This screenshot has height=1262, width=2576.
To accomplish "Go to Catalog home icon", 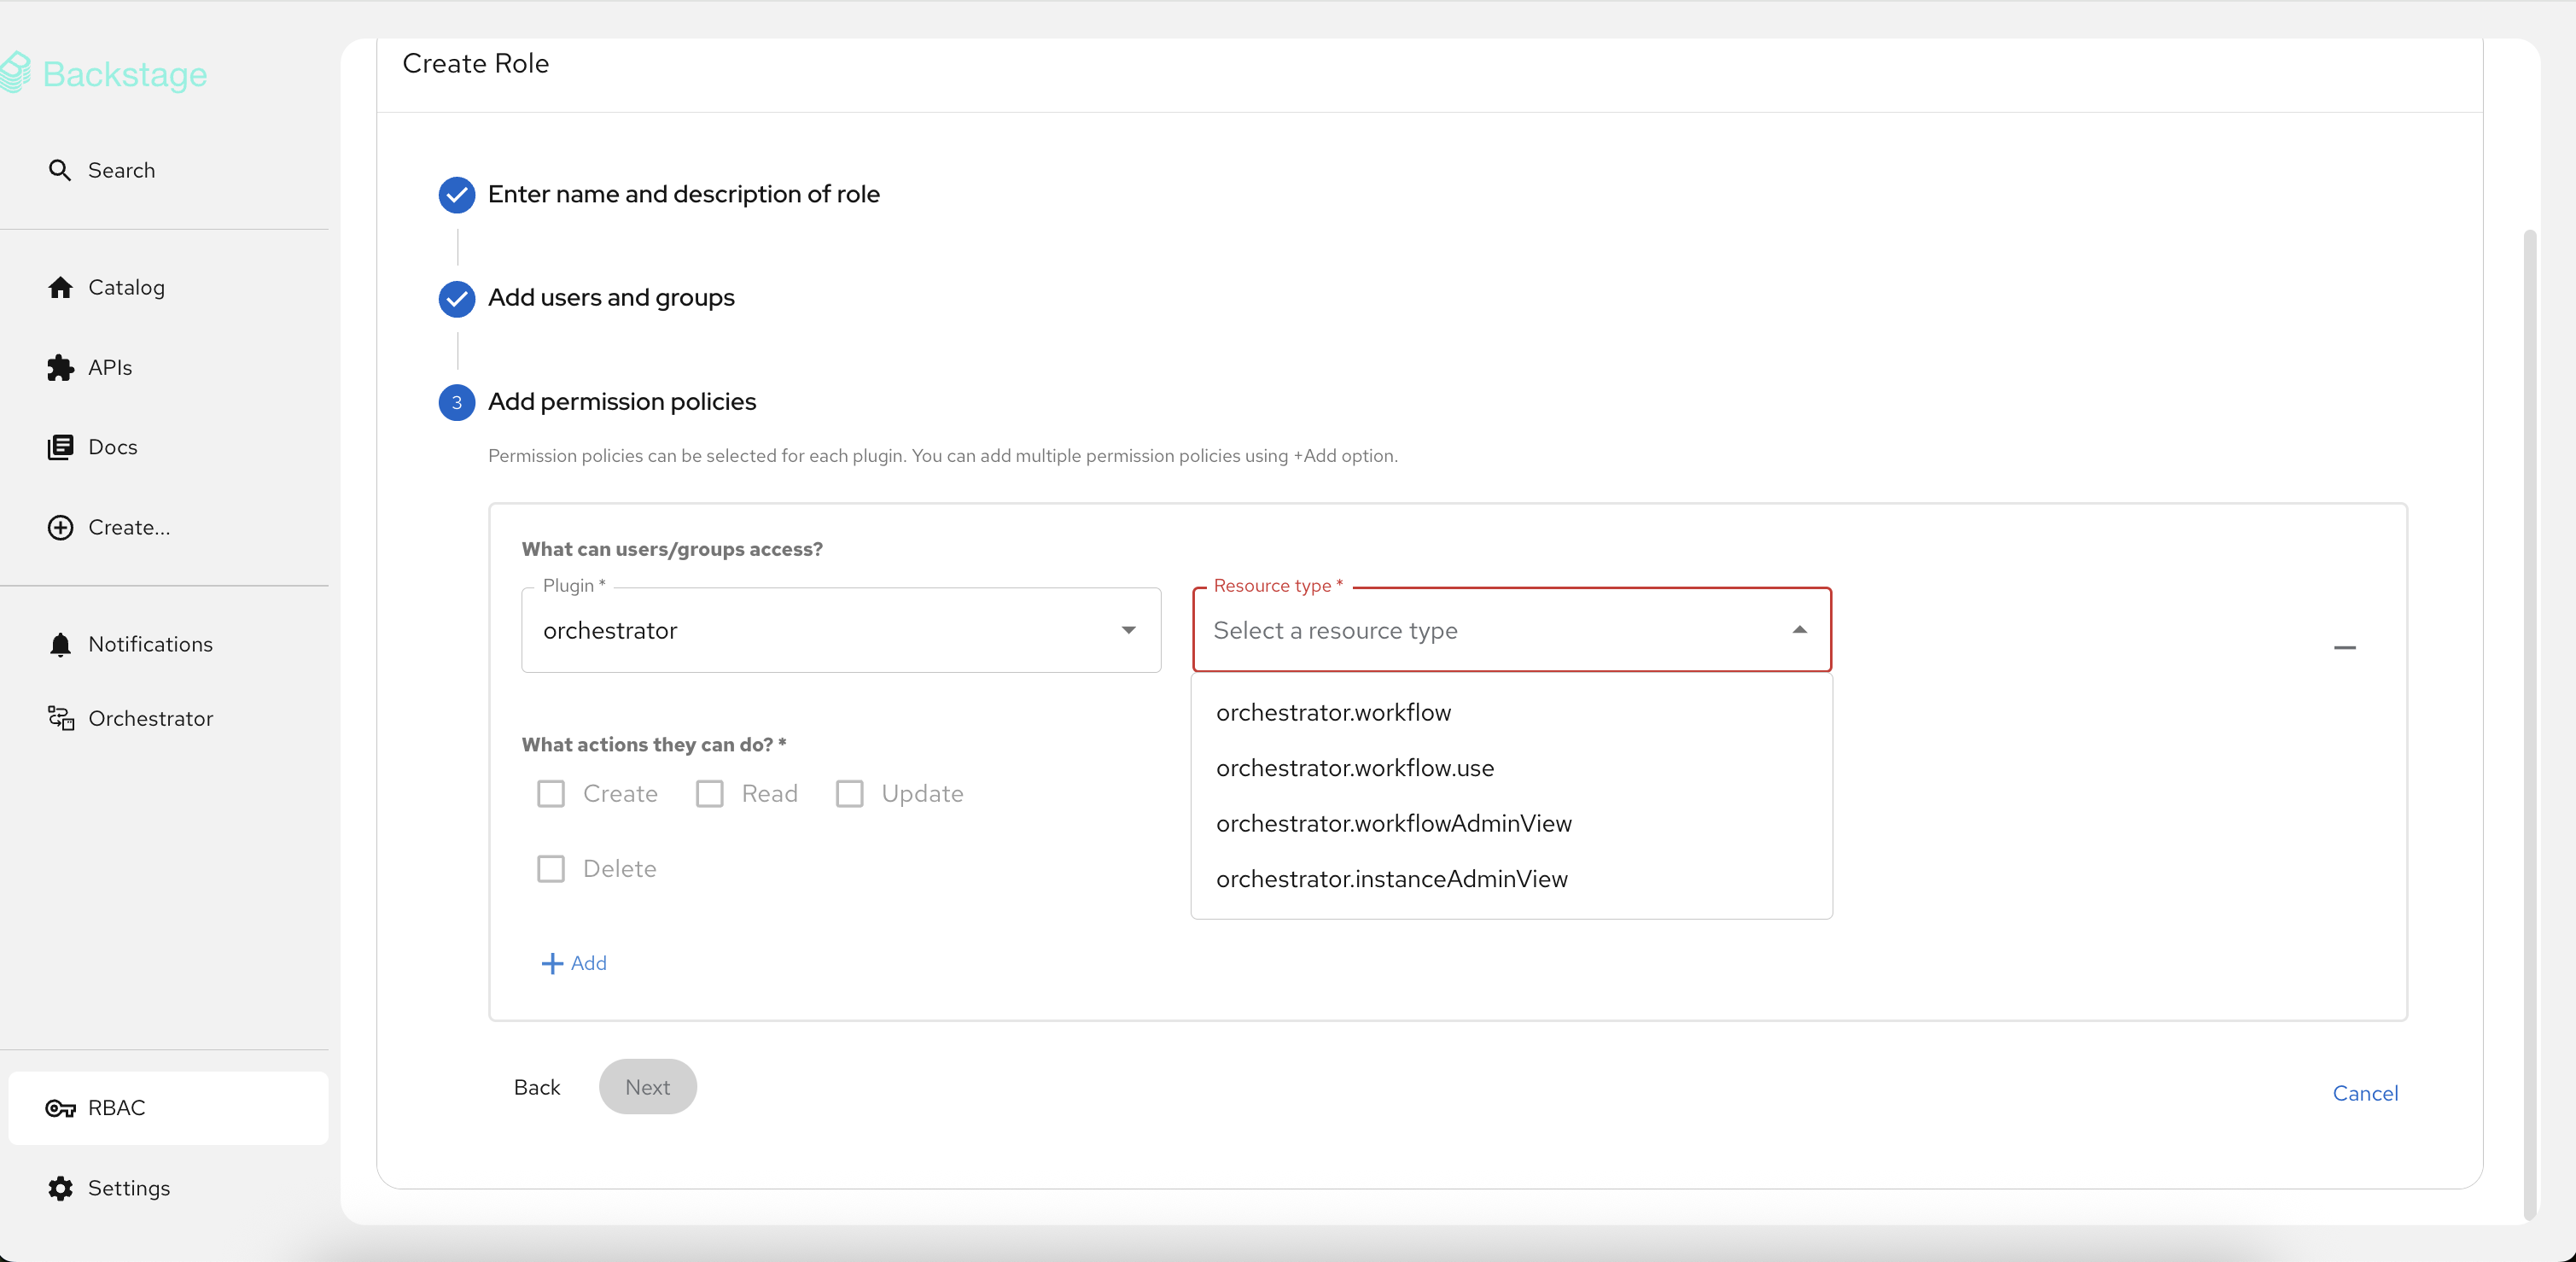I will (60, 288).
